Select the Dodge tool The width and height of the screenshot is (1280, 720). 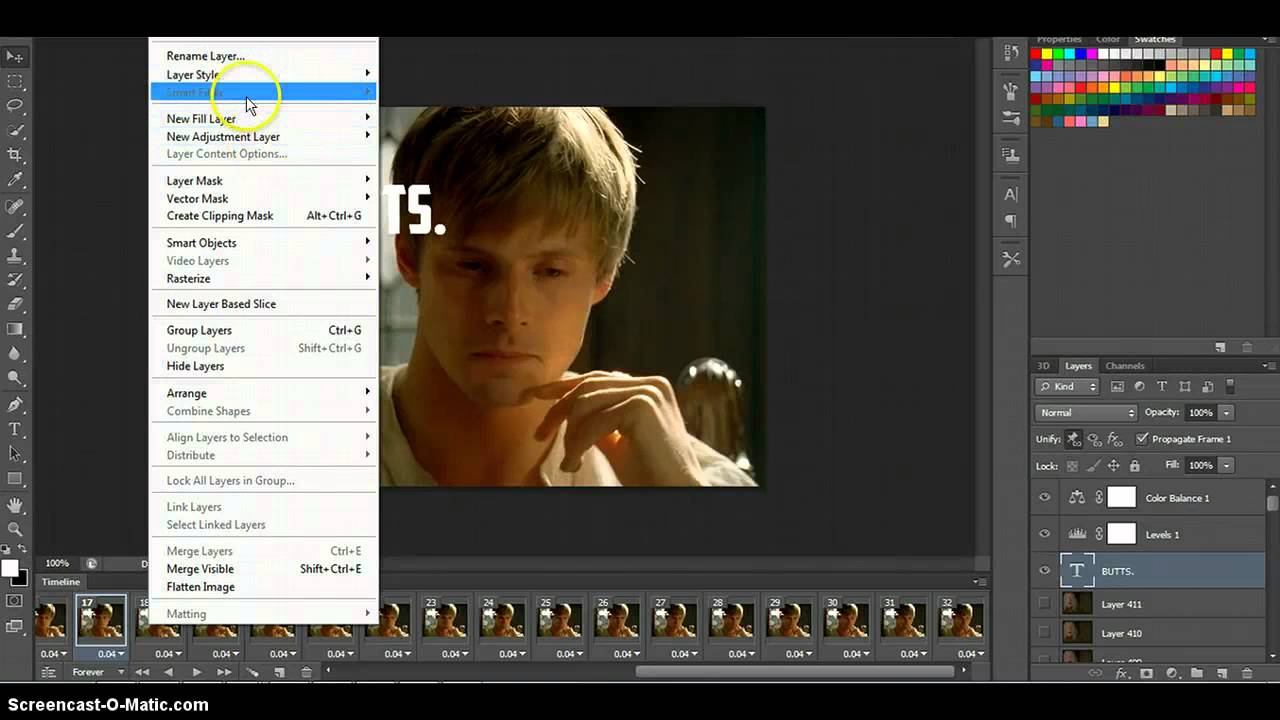coord(15,379)
